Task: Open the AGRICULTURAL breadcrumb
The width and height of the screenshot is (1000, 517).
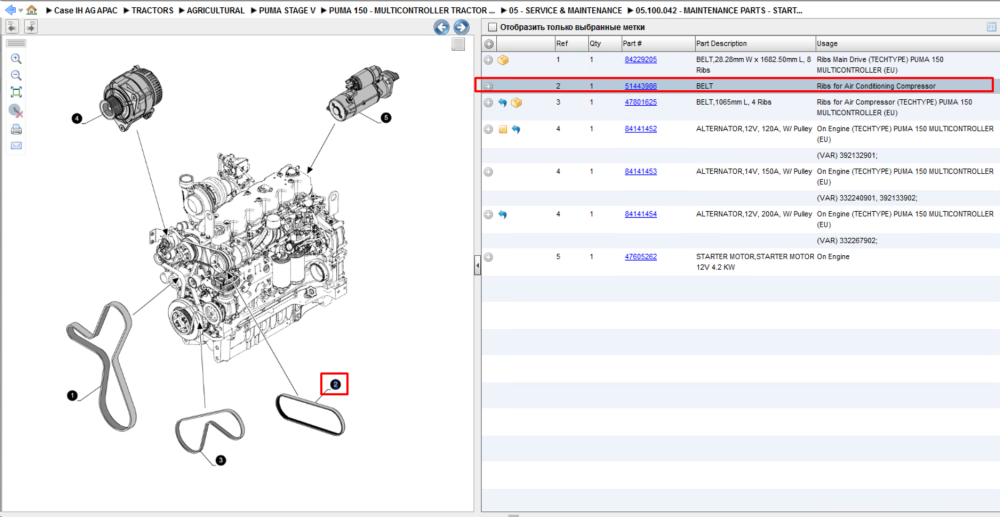Action: click(x=216, y=11)
